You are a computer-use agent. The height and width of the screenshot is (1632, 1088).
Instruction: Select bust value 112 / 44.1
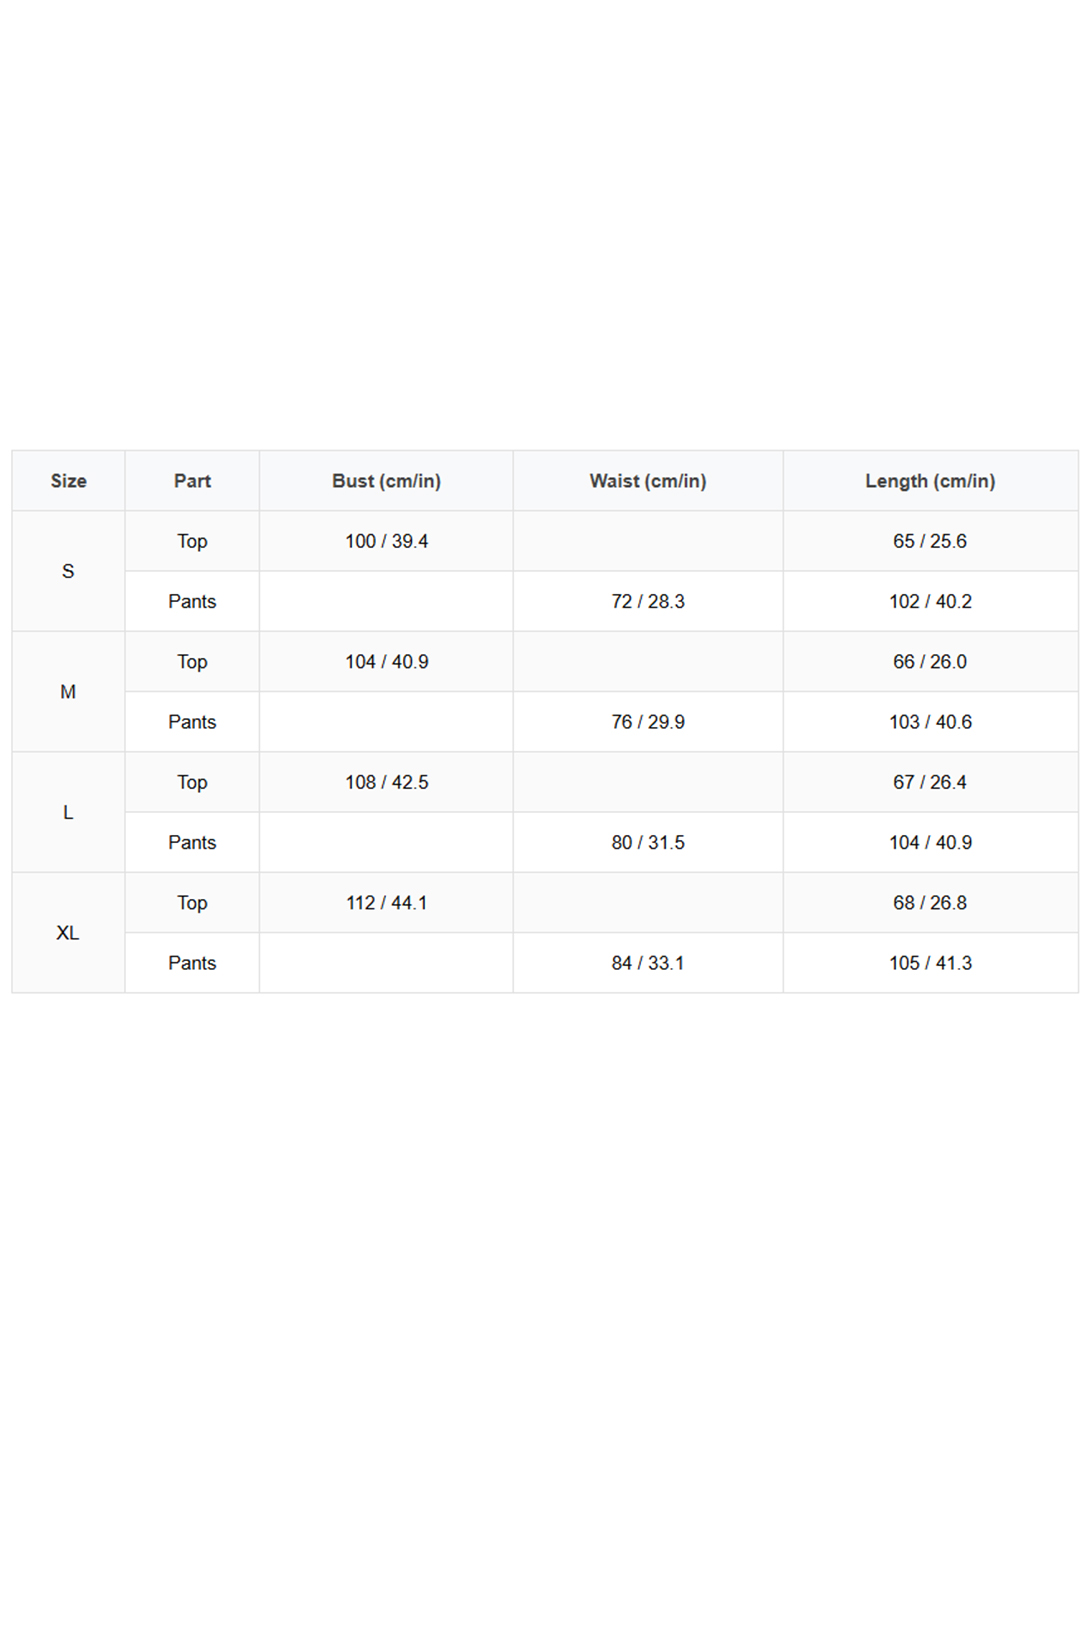click(x=386, y=903)
